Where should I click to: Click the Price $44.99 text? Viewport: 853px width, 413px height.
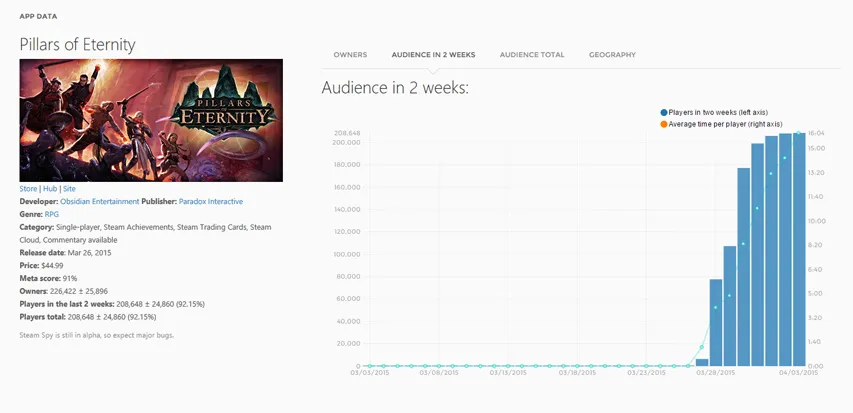[x=41, y=266]
